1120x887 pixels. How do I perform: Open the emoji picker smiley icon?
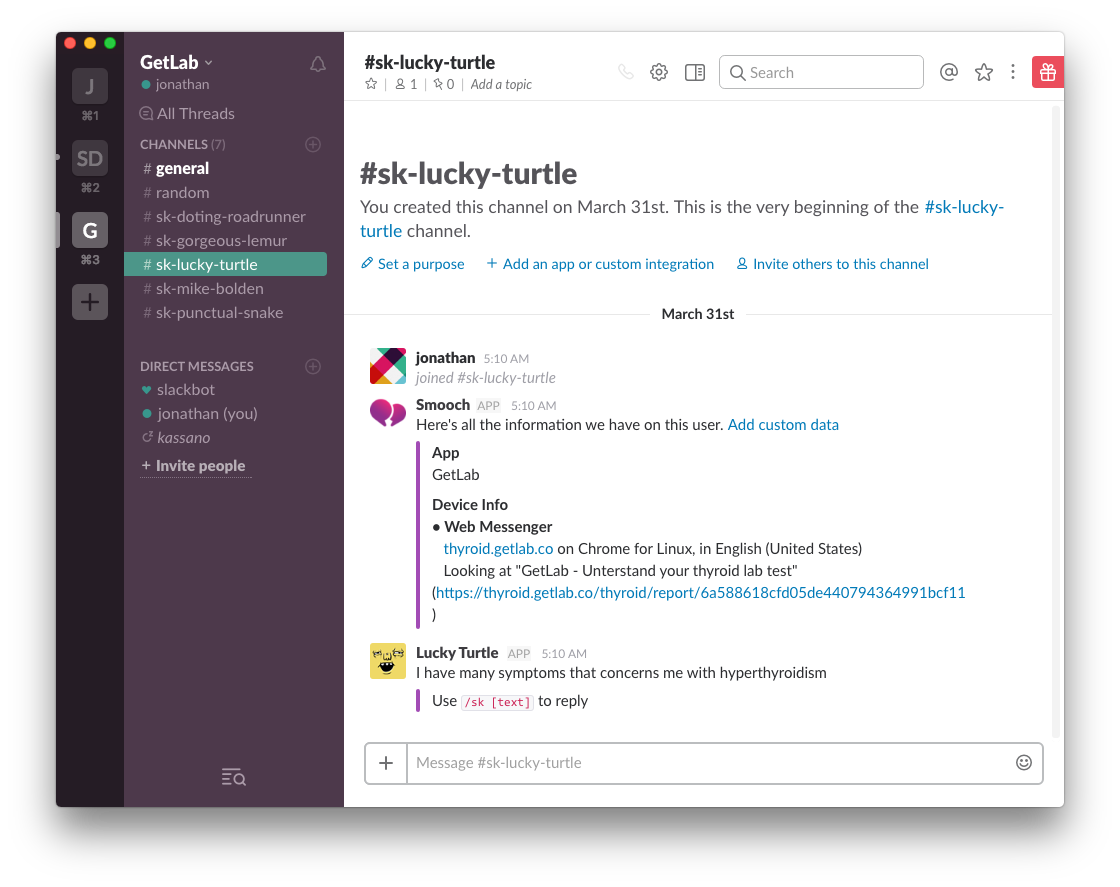[1023, 762]
